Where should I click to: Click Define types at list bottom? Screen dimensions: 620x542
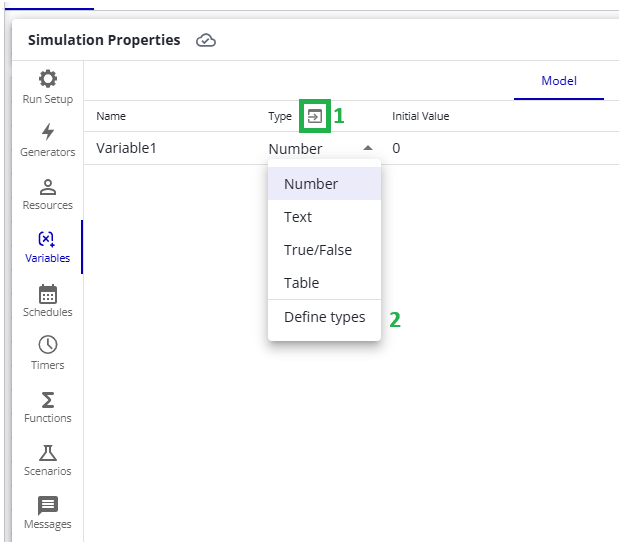324,317
